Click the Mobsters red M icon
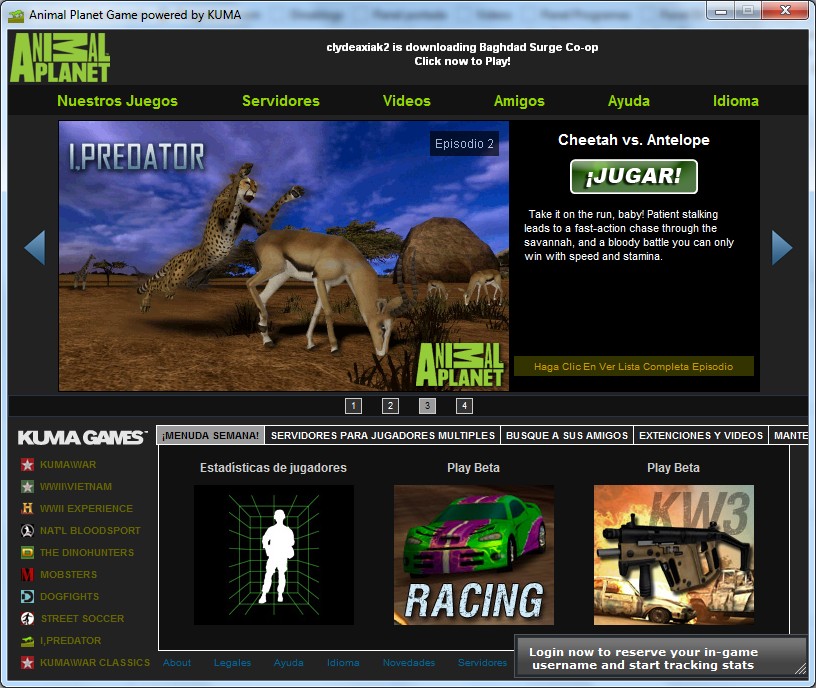This screenshot has width=816, height=688. [x=27, y=575]
